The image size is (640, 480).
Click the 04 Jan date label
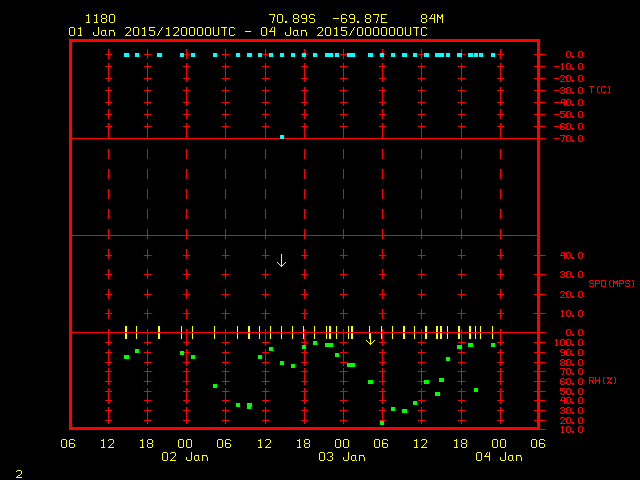[498, 457]
